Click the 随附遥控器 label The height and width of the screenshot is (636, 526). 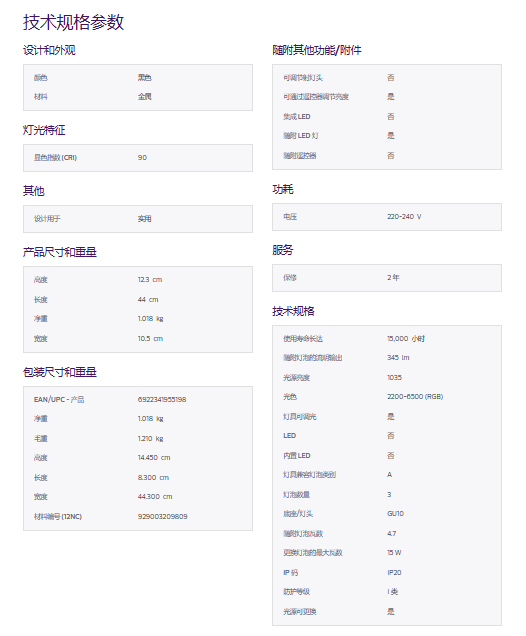[300, 155]
